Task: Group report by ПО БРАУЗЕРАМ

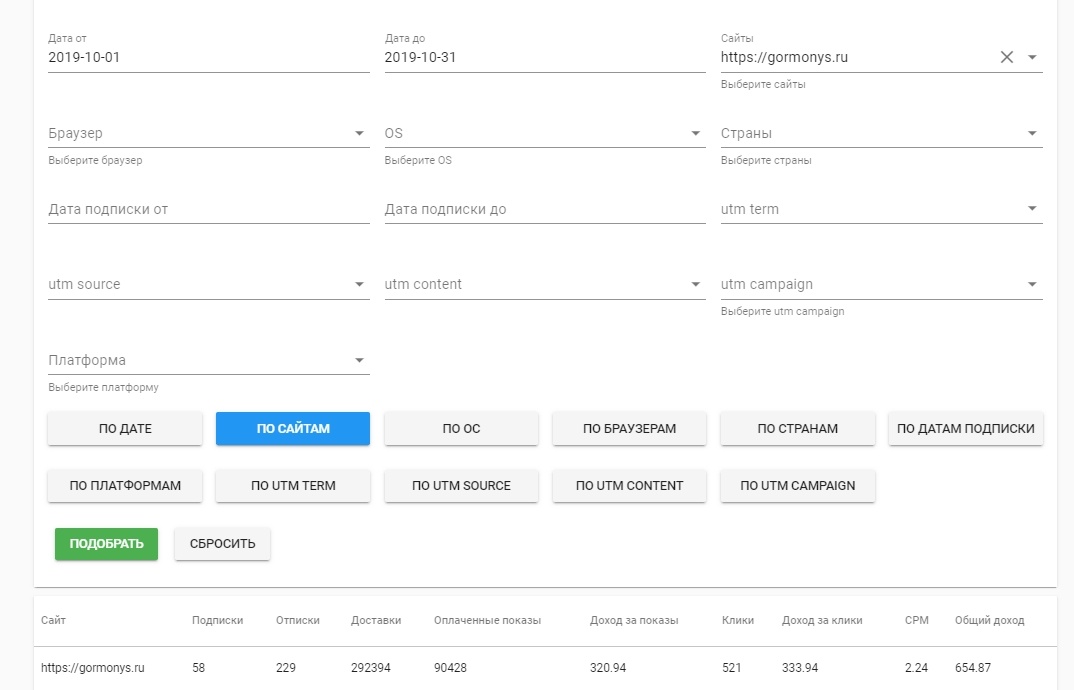Action: tap(629, 428)
